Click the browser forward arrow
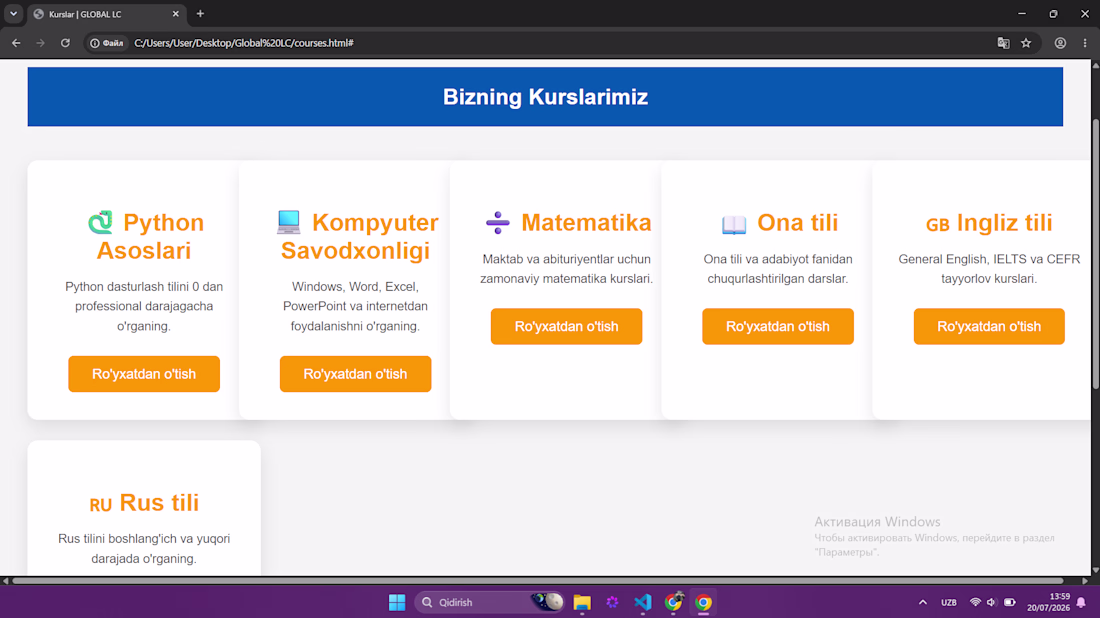Image resolution: width=1100 pixels, height=618 pixels. point(41,43)
